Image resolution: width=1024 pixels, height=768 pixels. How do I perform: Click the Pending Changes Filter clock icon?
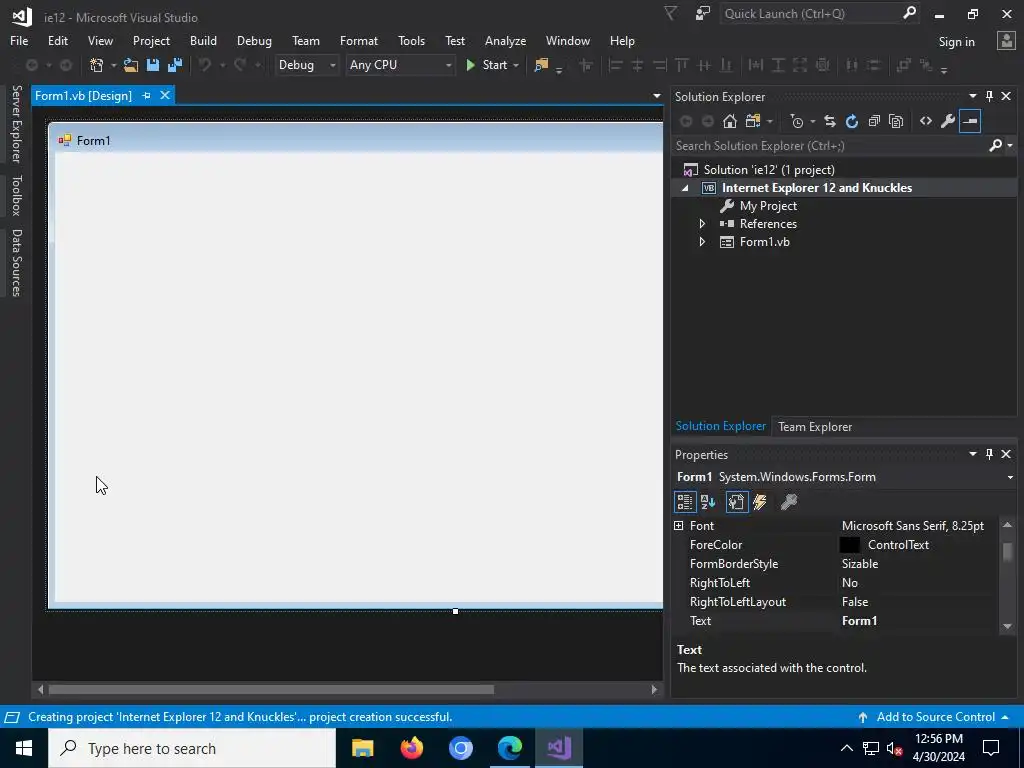[x=797, y=121]
